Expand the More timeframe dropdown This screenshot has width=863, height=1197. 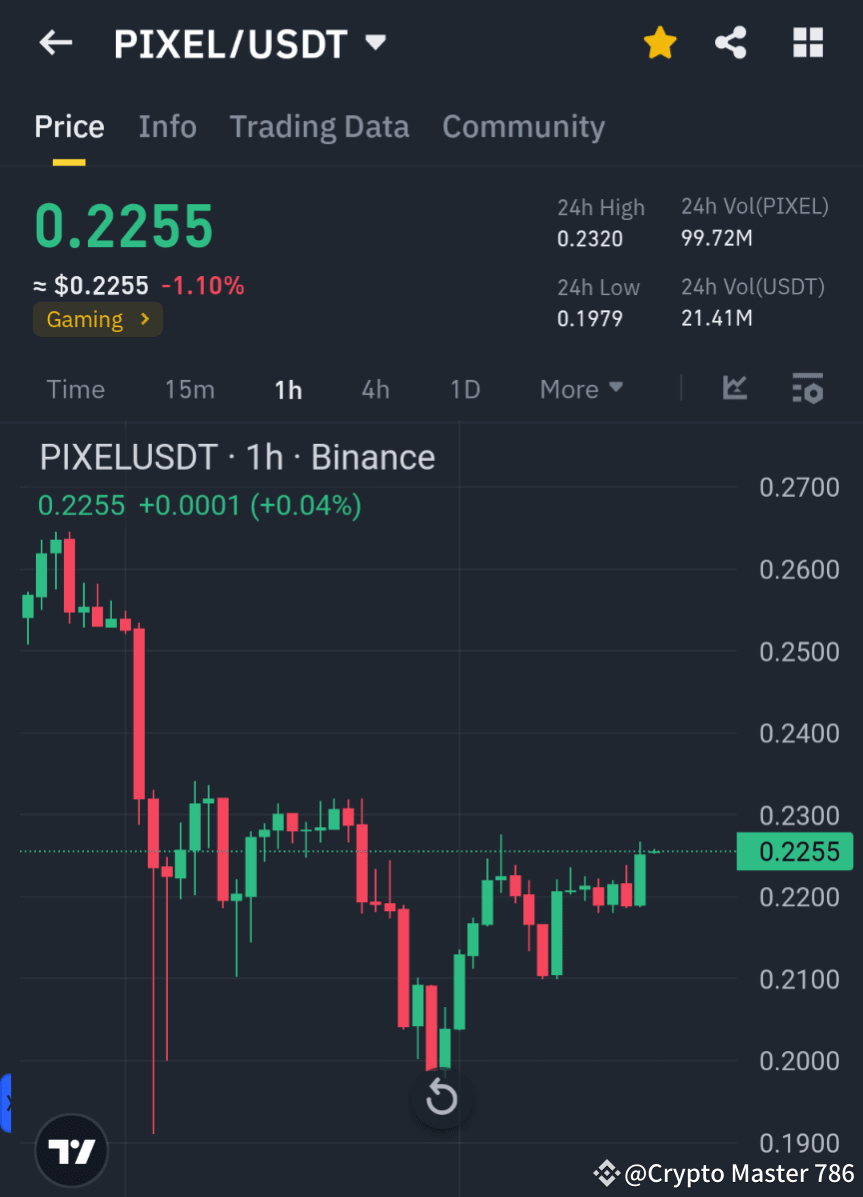coord(581,389)
